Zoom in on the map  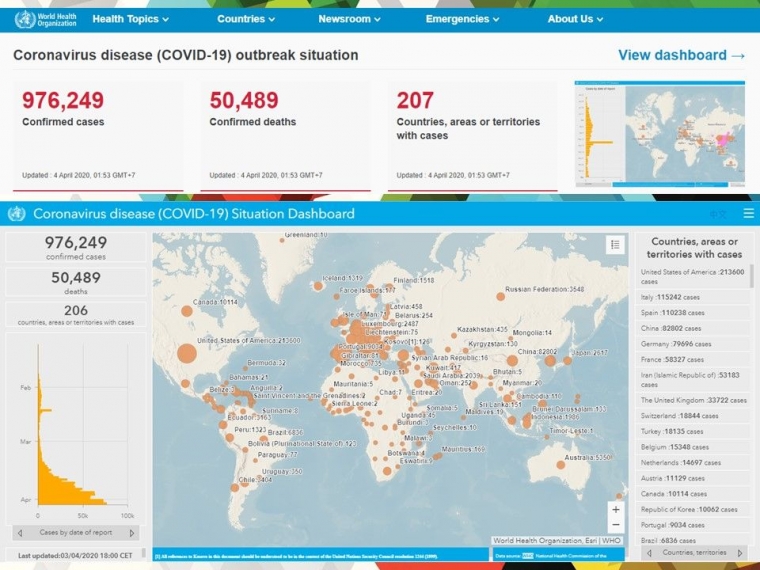tap(616, 509)
